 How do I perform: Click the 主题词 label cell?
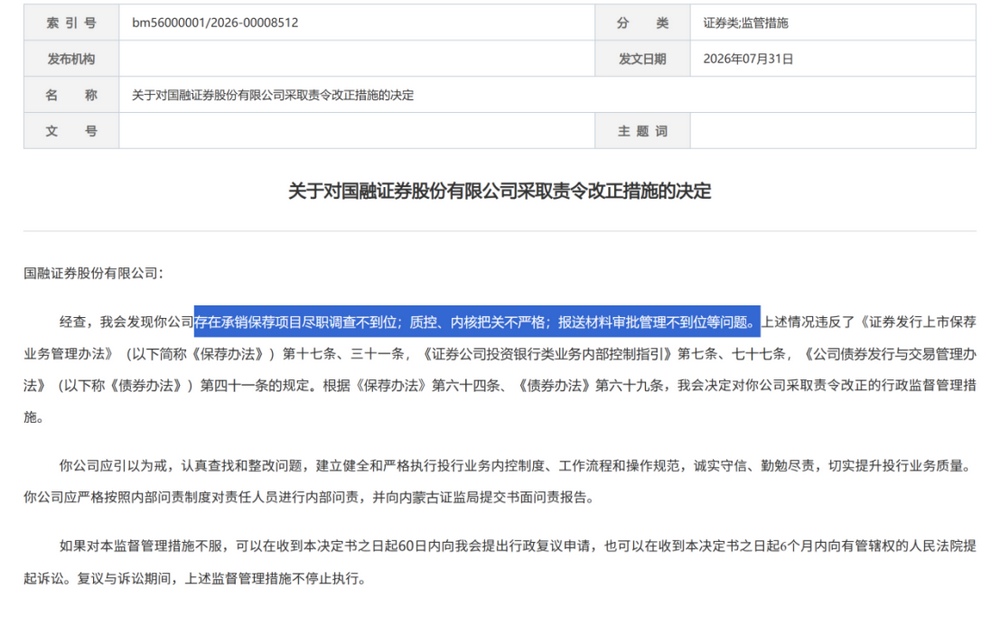pyautogui.click(x=642, y=131)
